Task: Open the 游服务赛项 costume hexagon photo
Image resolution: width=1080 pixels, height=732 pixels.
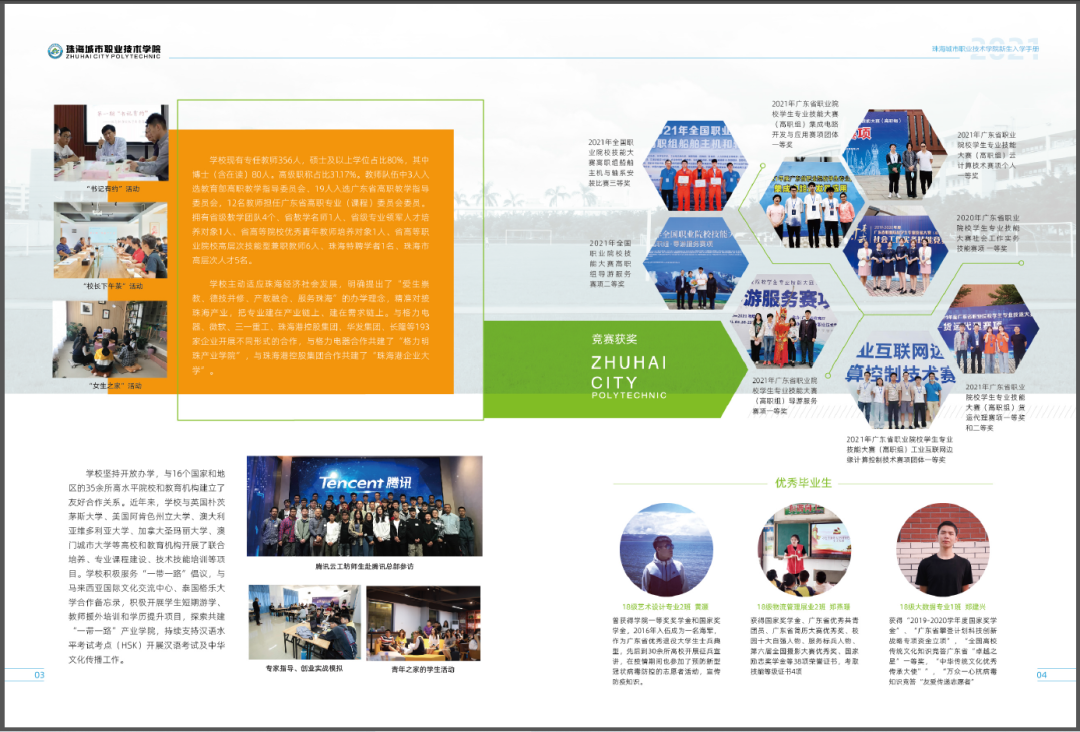Action: 783,322
